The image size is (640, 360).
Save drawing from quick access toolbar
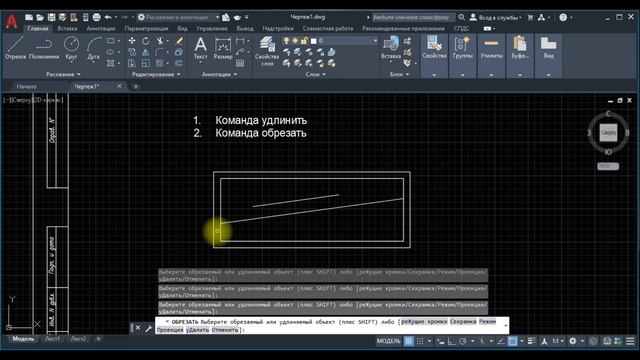coord(51,17)
